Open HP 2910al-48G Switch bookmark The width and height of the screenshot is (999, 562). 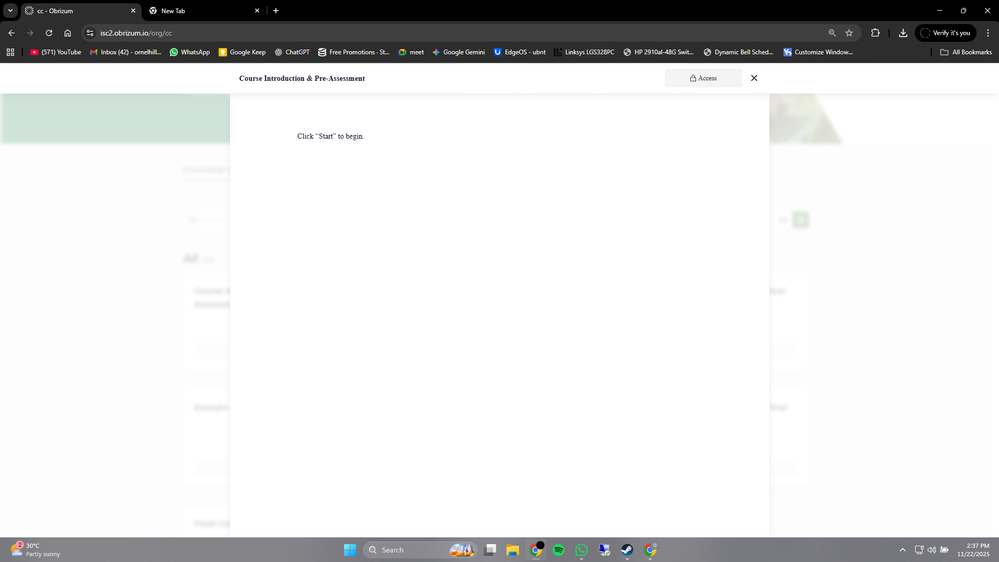click(x=658, y=52)
